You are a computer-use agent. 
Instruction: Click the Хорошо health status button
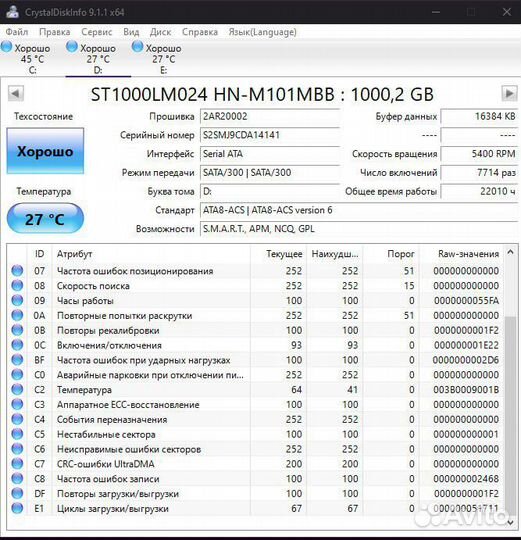pyautogui.click(x=45, y=151)
